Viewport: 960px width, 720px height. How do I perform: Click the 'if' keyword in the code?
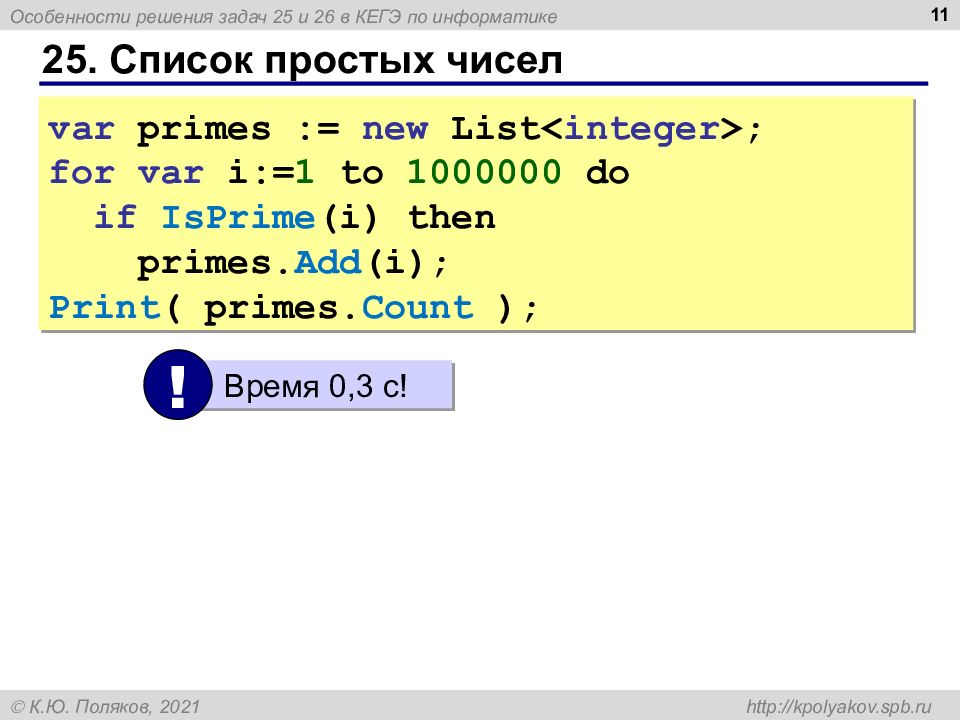[x=114, y=217]
